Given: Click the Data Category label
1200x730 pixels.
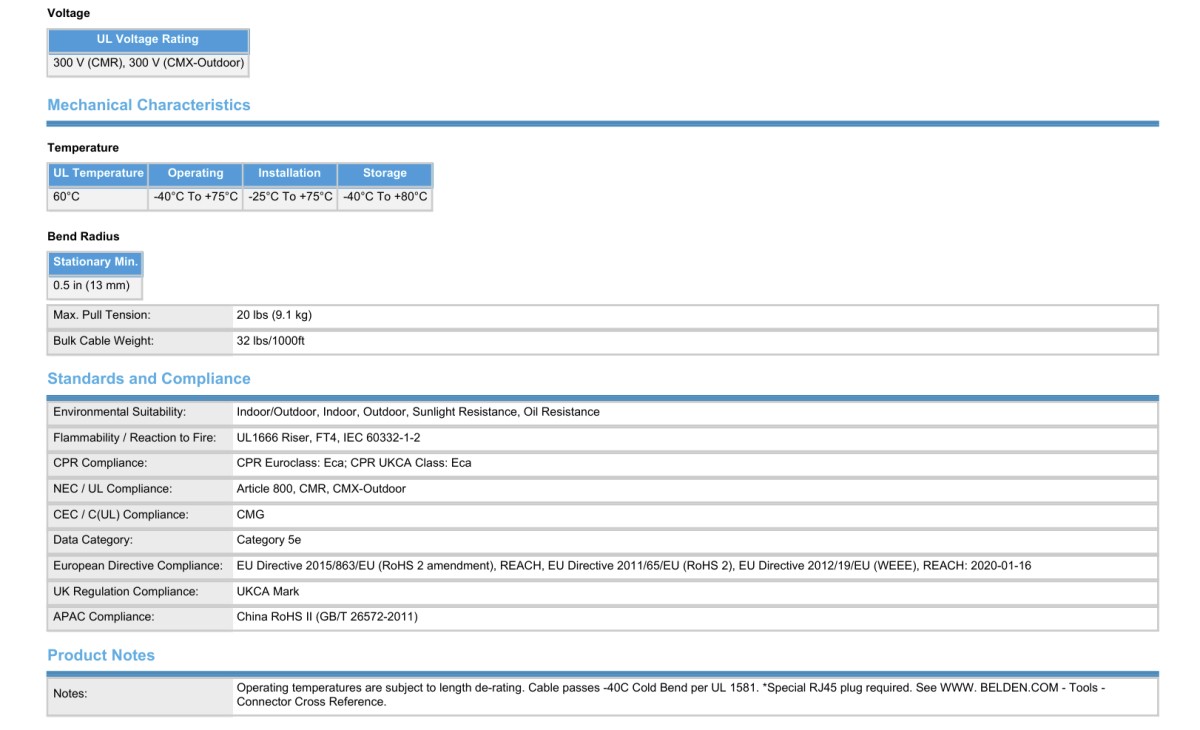Looking at the screenshot, I should coord(93,540).
